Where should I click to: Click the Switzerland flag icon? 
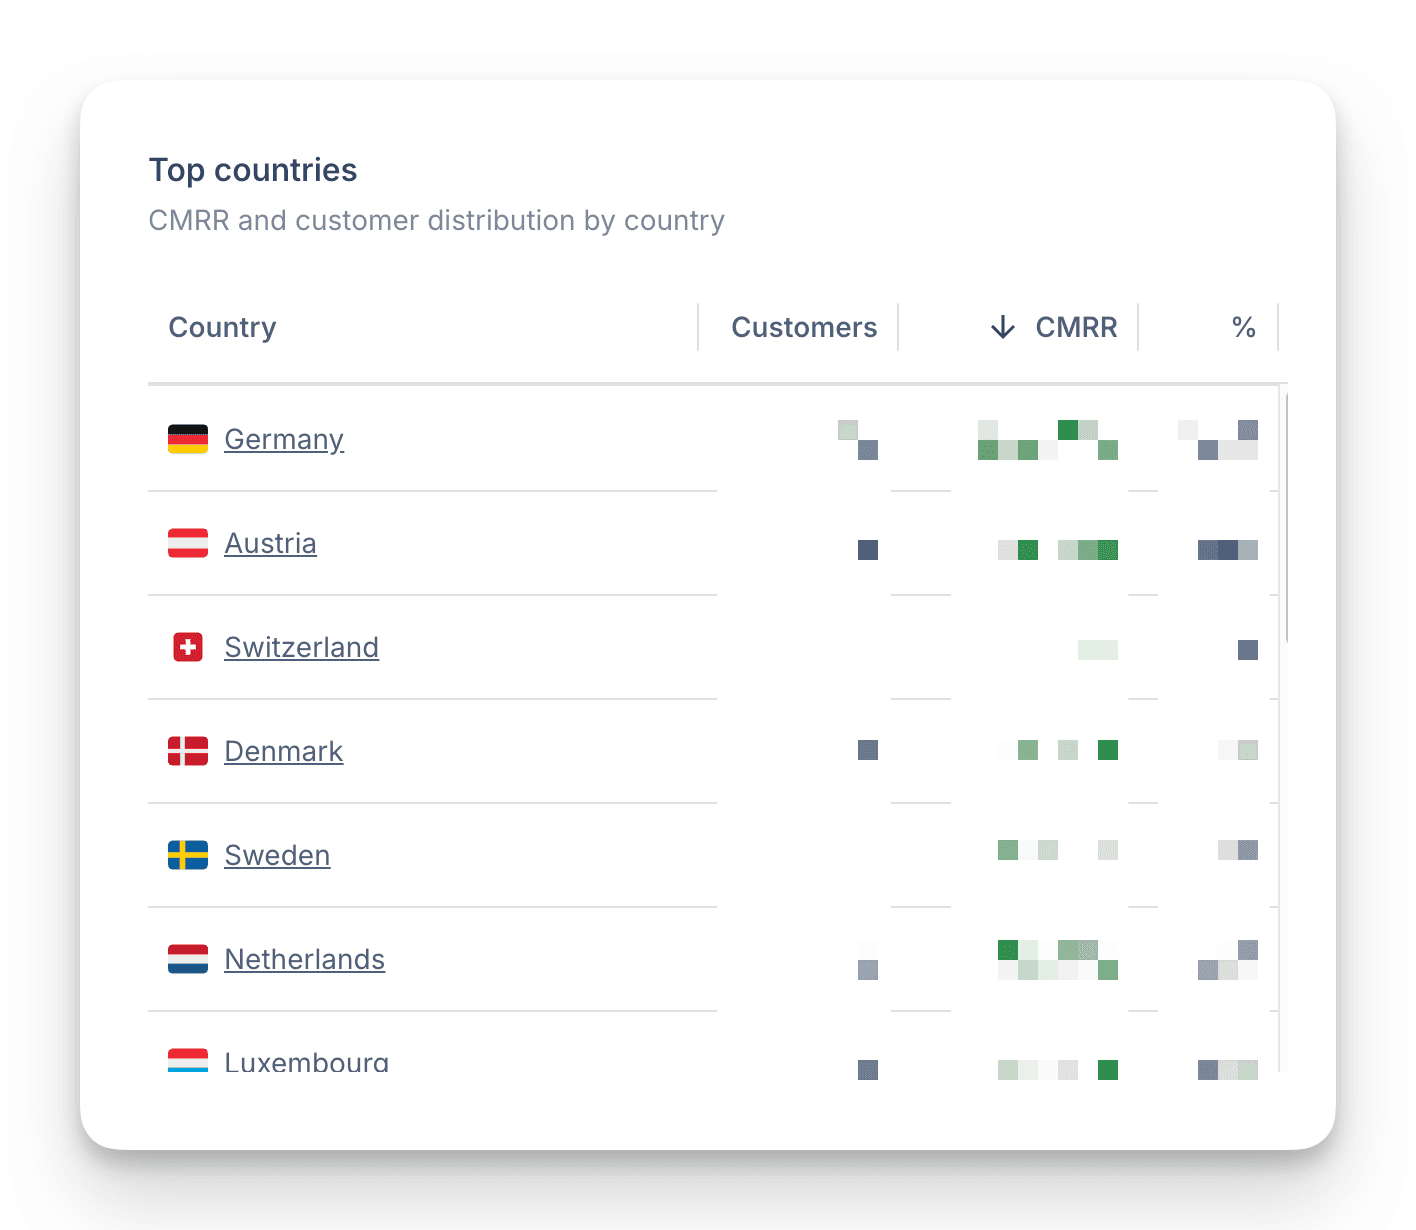188,647
